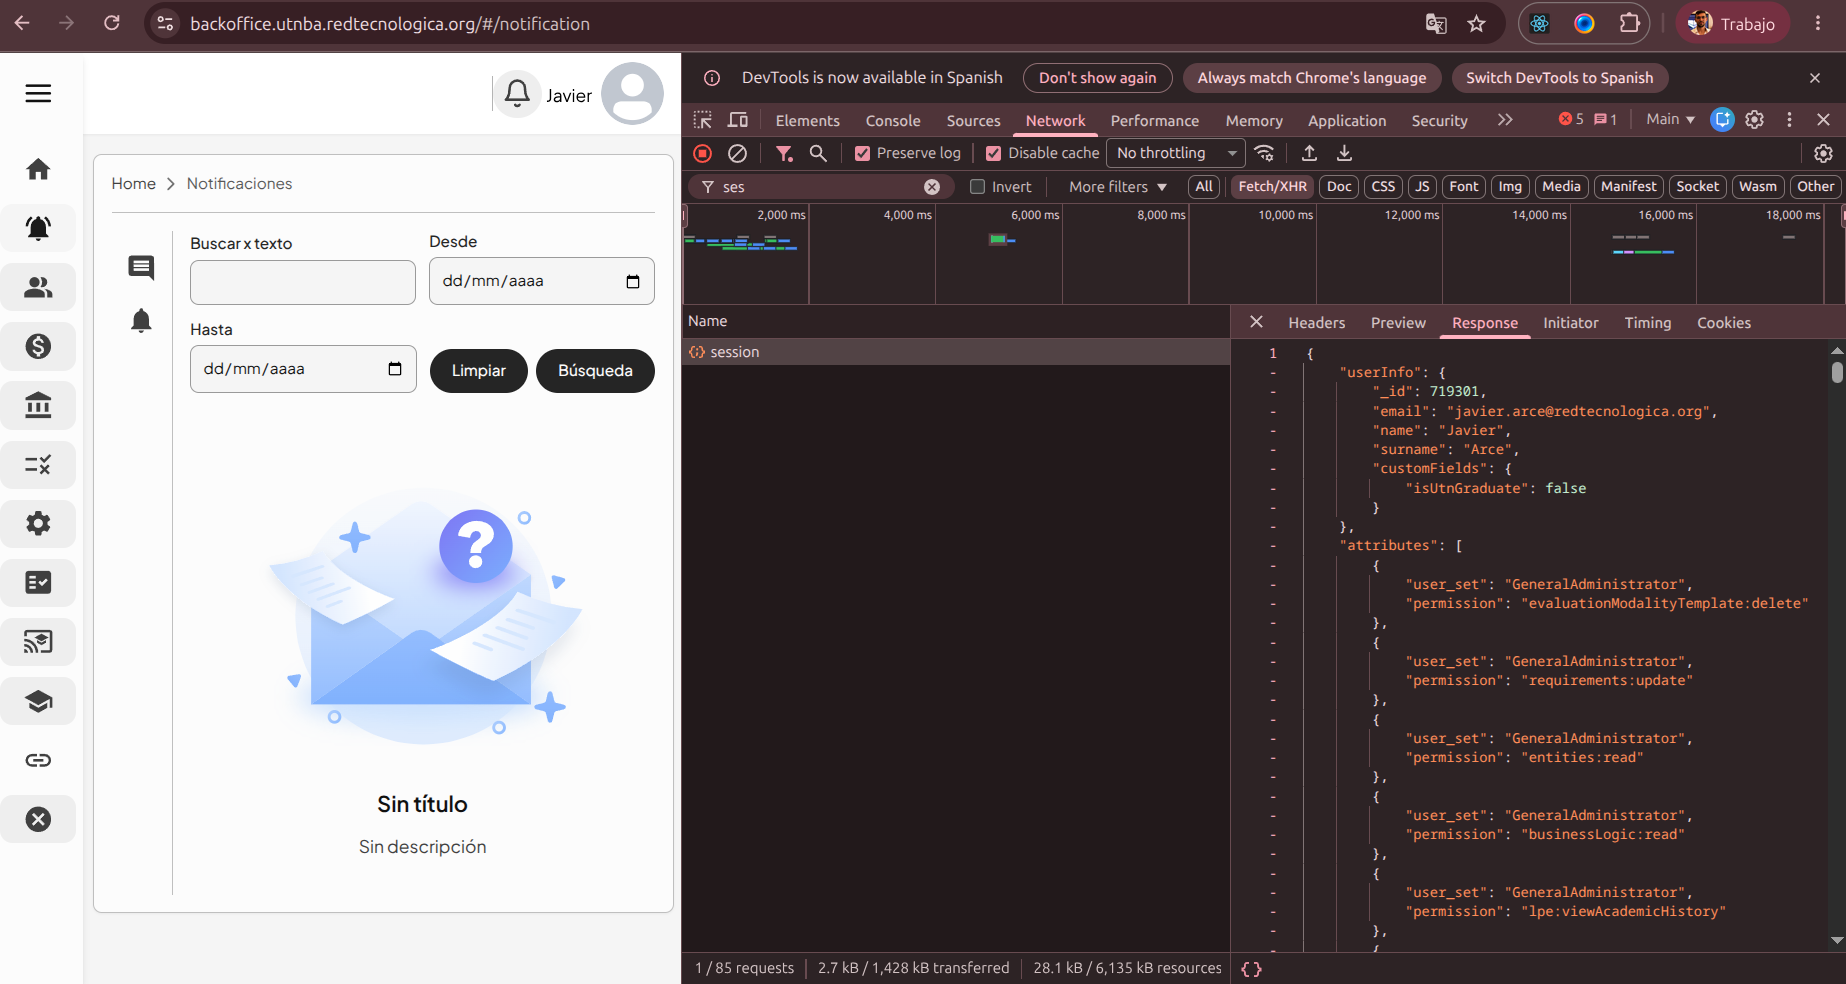Open the Hasta date picker calendar

(x=395, y=369)
